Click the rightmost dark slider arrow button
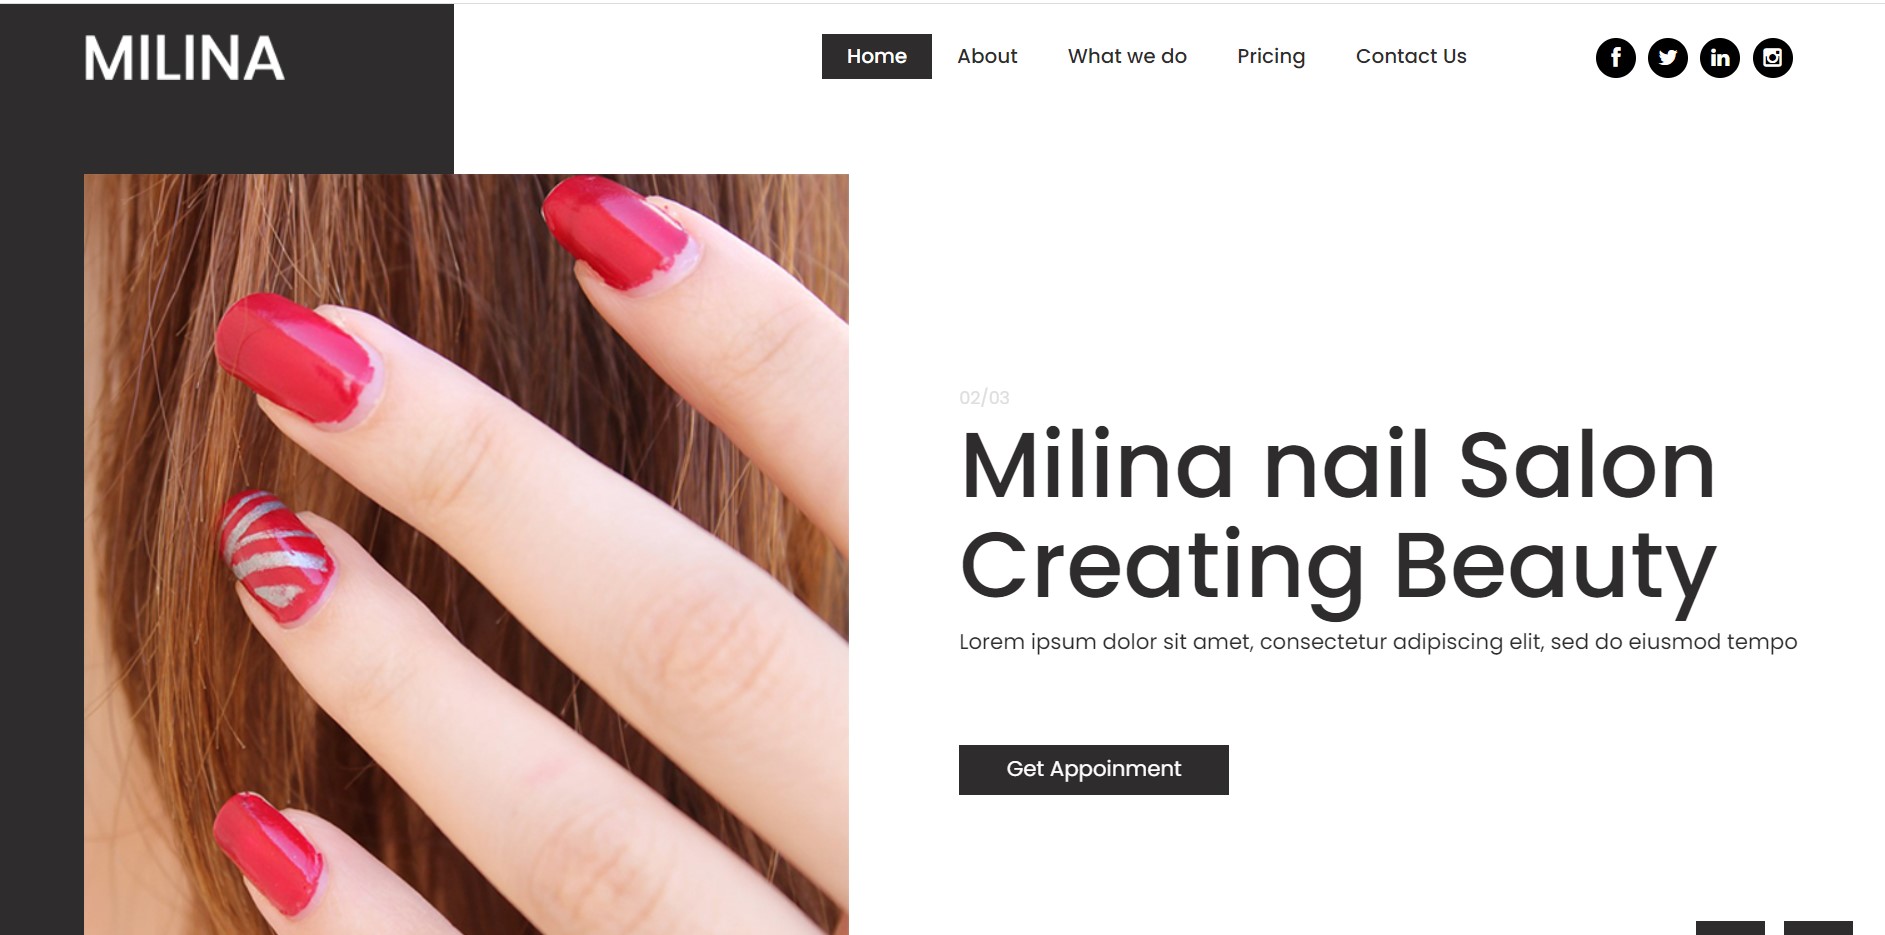This screenshot has height=935, width=1885. coord(1818,928)
